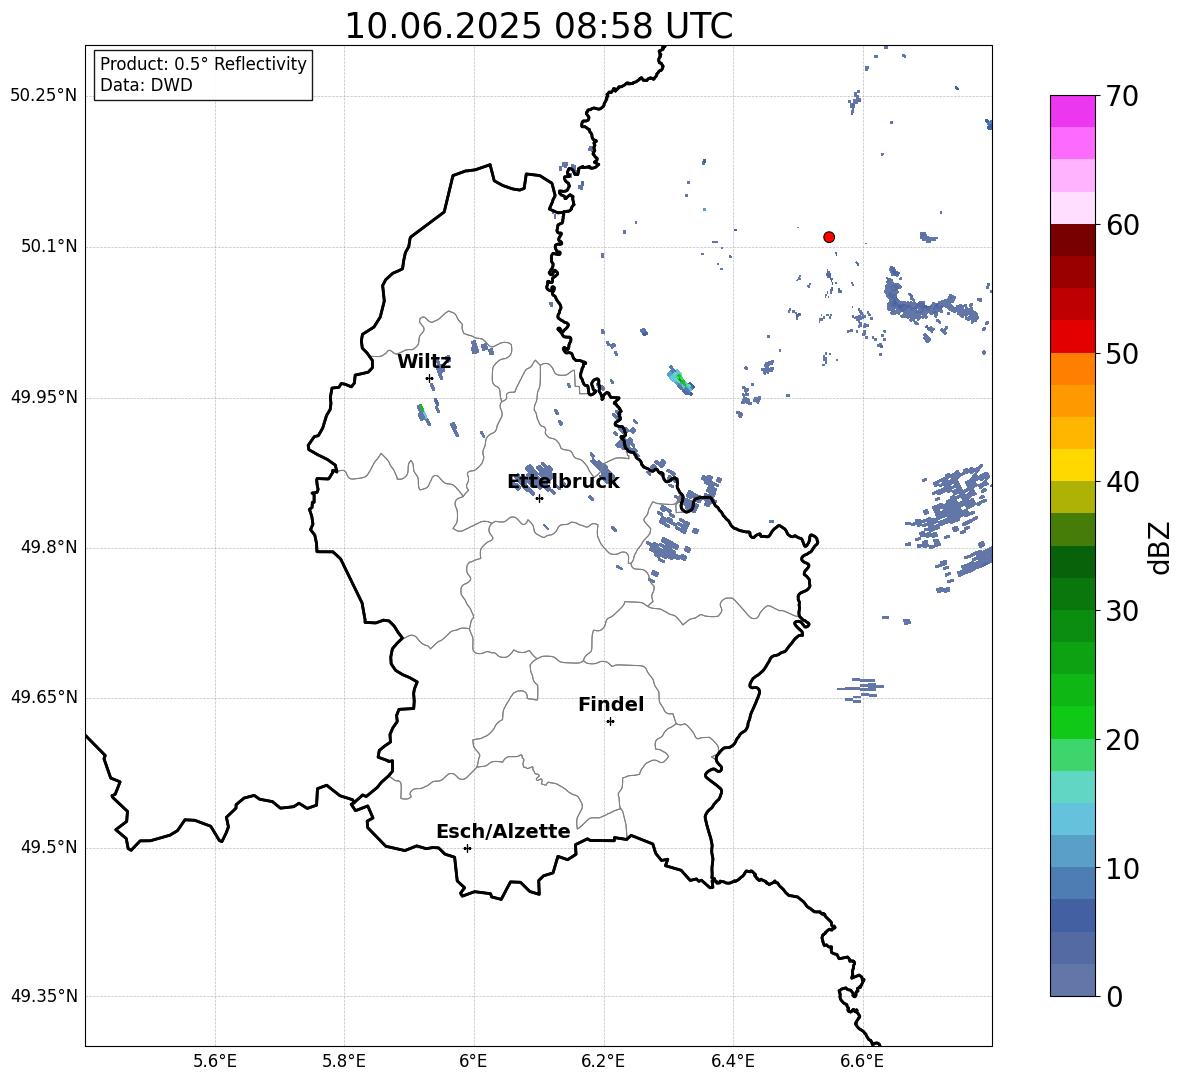Click the 5.6°E longitude label

point(215,1061)
